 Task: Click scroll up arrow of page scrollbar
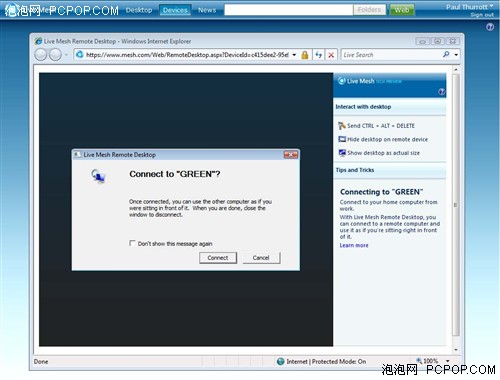coord(456,70)
